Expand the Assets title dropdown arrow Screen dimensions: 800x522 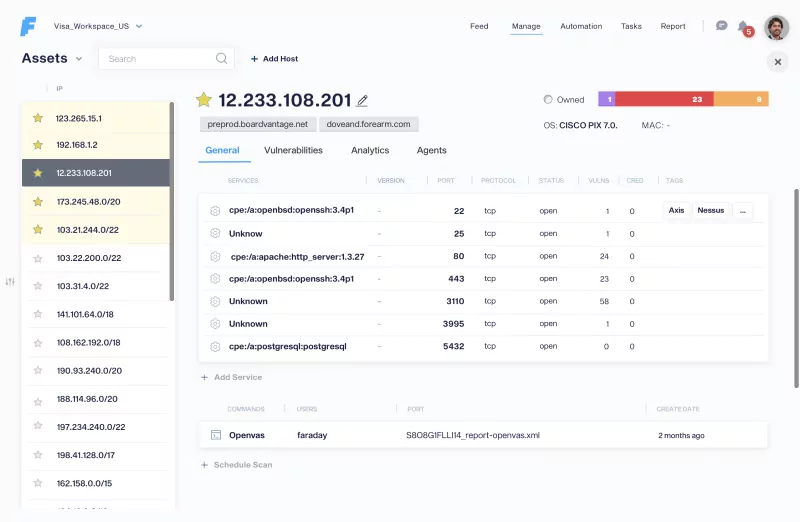click(79, 59)
